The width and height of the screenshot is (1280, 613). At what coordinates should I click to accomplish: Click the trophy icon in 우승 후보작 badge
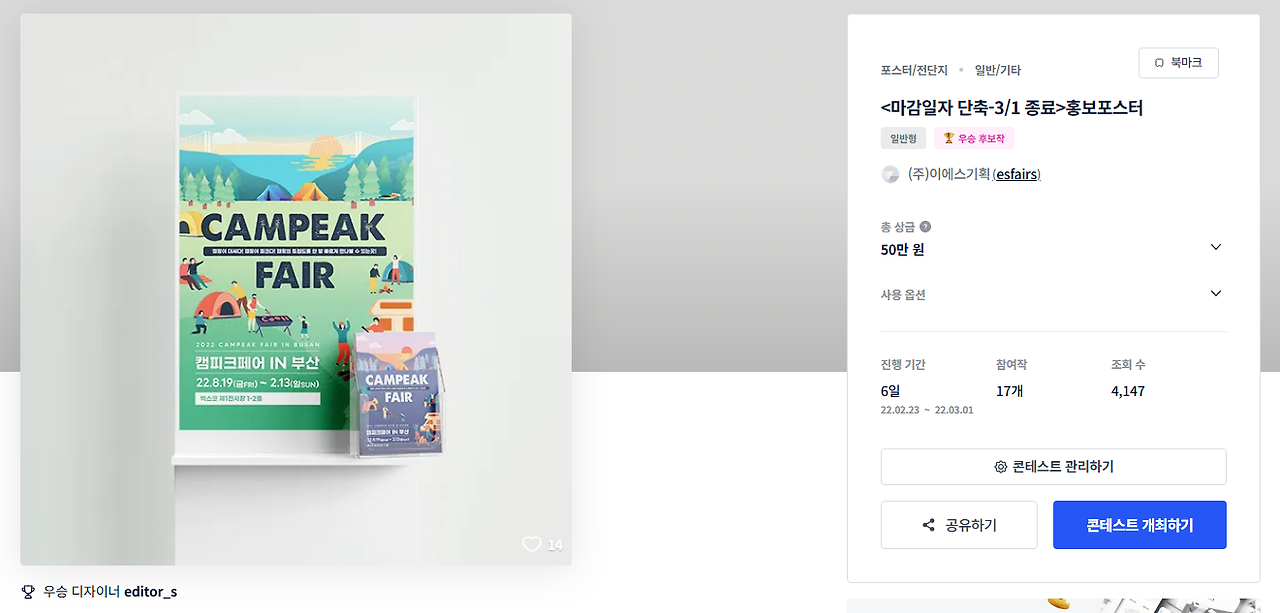point(949,138)
